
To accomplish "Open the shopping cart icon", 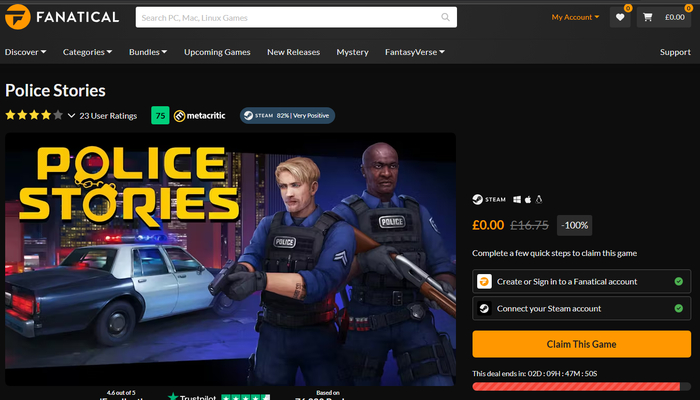I will click(648, 17).
